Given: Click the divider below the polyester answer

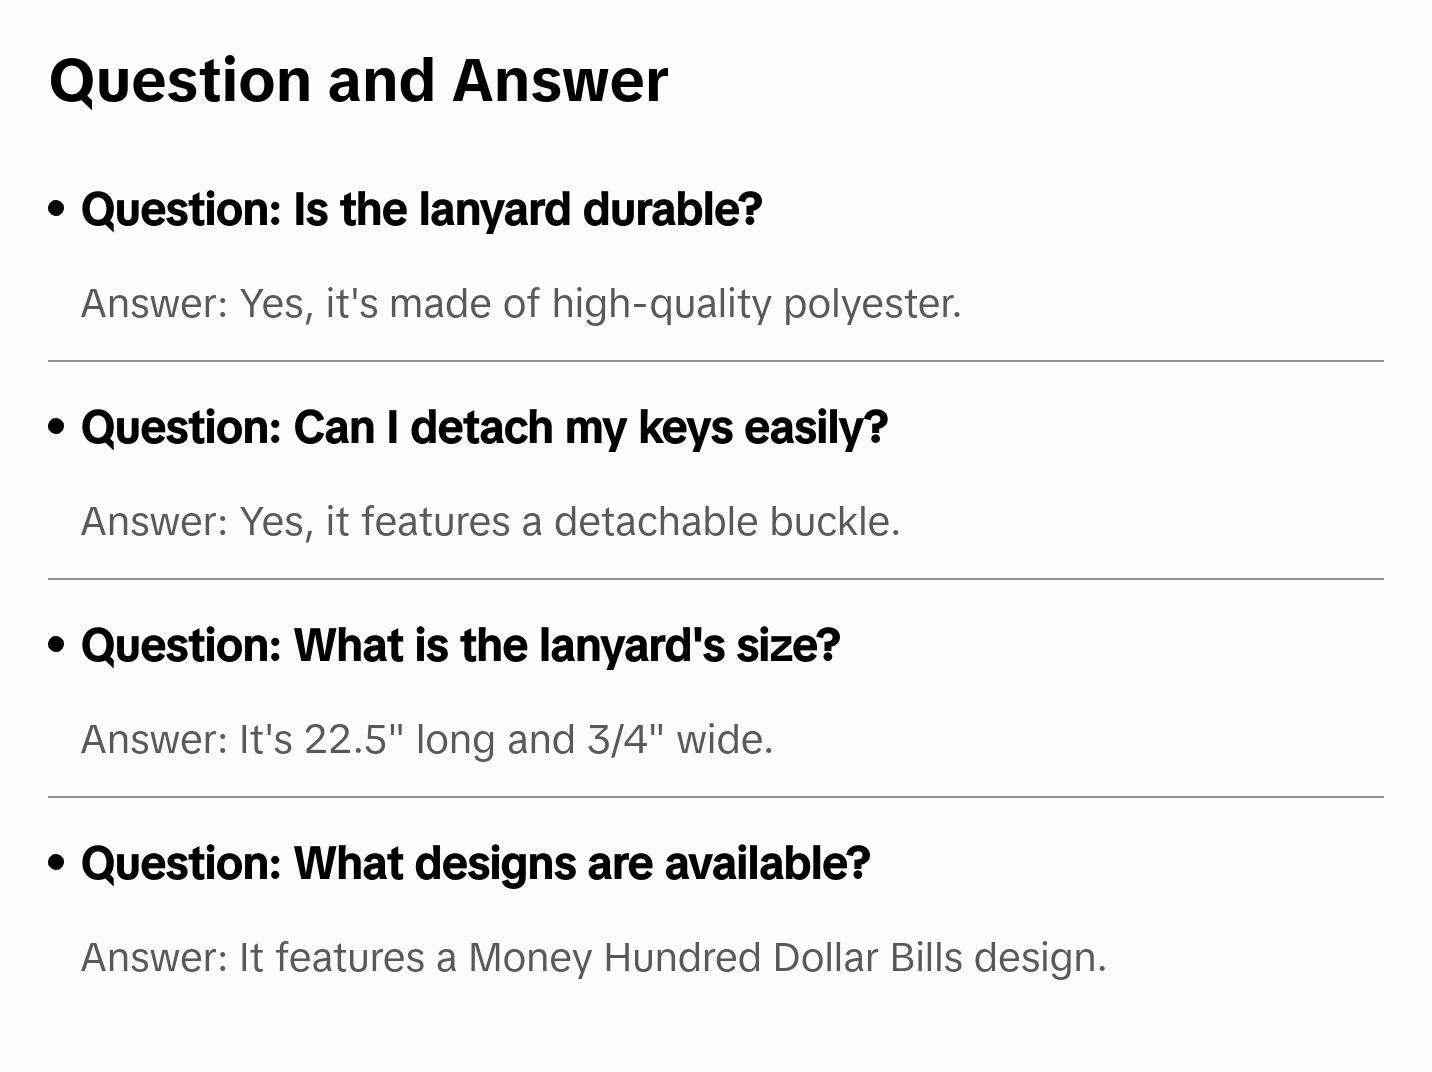Looking at the screenshot, I should (716, 361).
